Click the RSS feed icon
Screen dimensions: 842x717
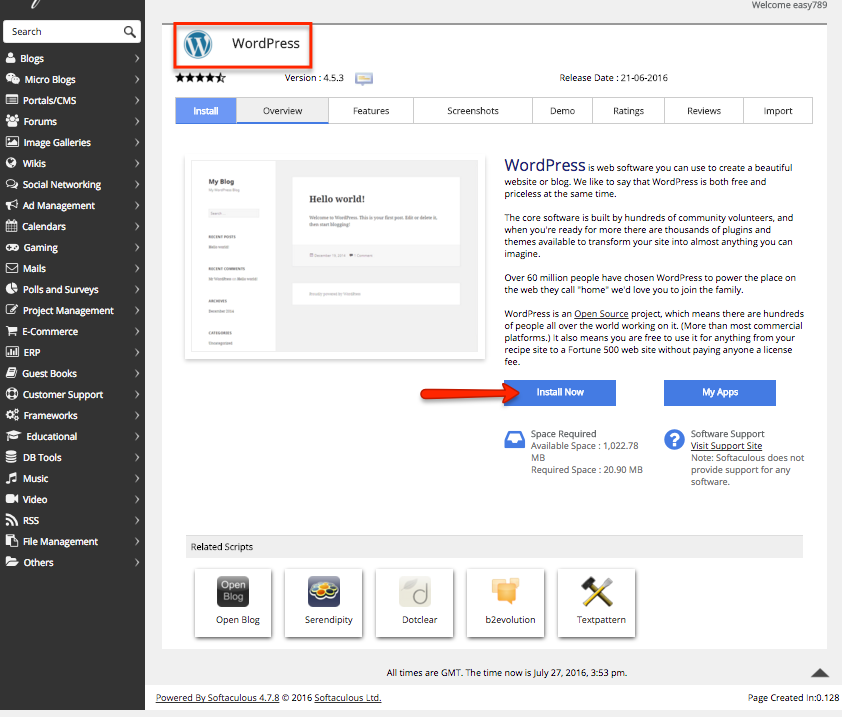pos(12,520)
